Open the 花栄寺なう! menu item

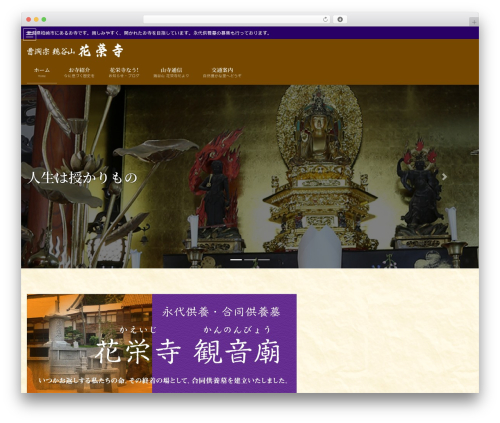124,72
